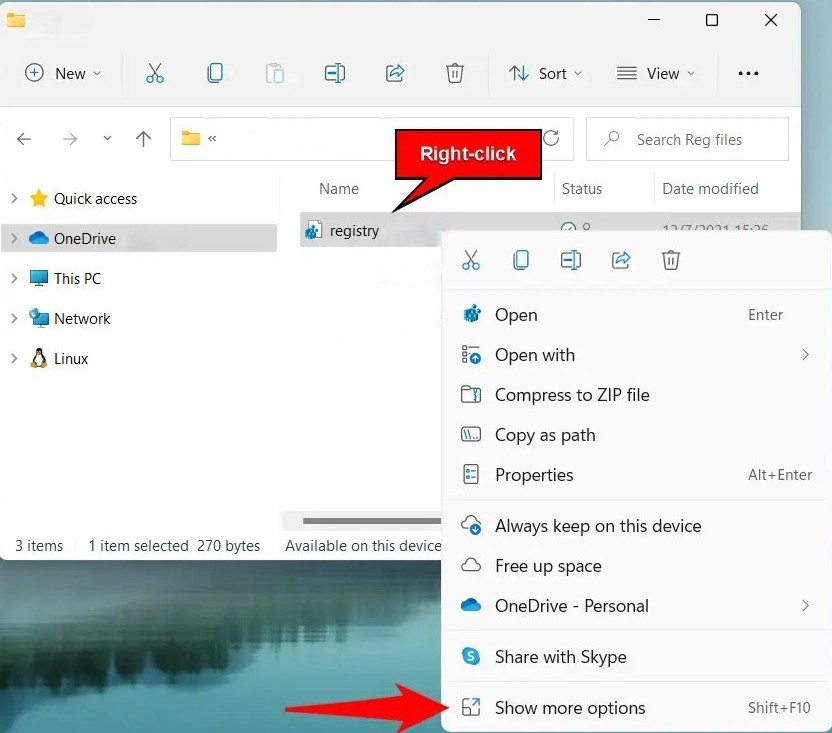
Task: Click the Cut icon in the Explorer toolbar
Action: (154, 73)
